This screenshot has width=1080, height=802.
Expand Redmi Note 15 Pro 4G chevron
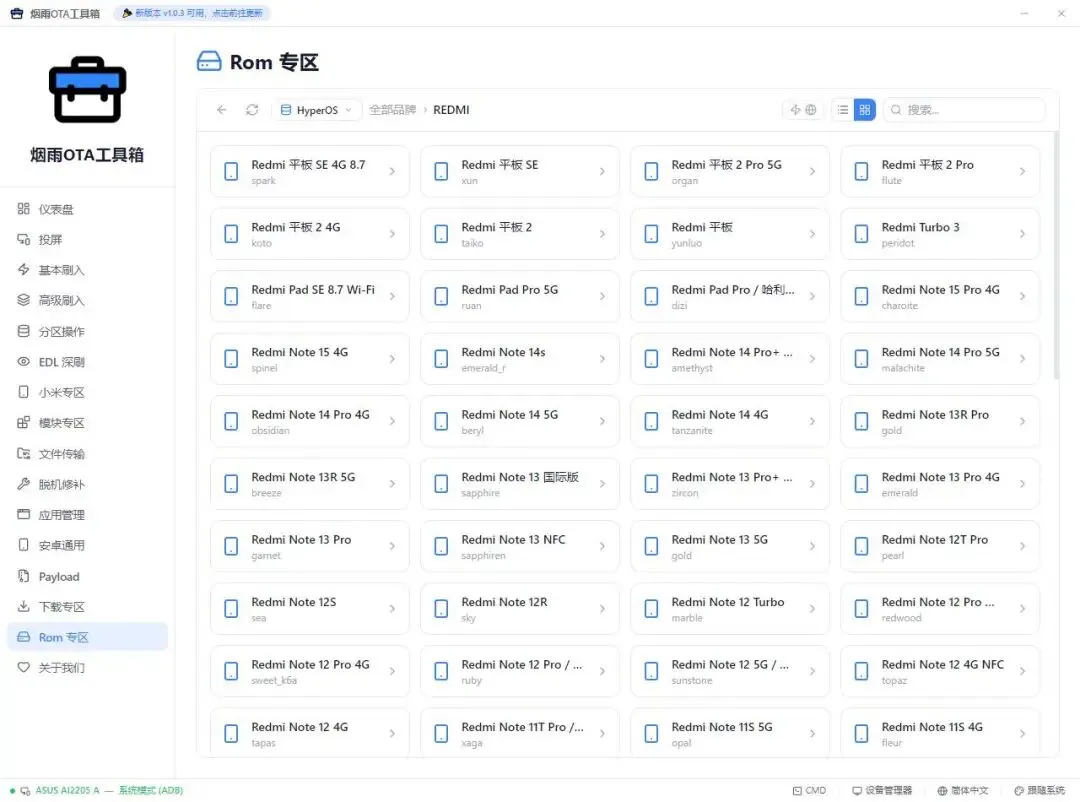point(1022,296)
